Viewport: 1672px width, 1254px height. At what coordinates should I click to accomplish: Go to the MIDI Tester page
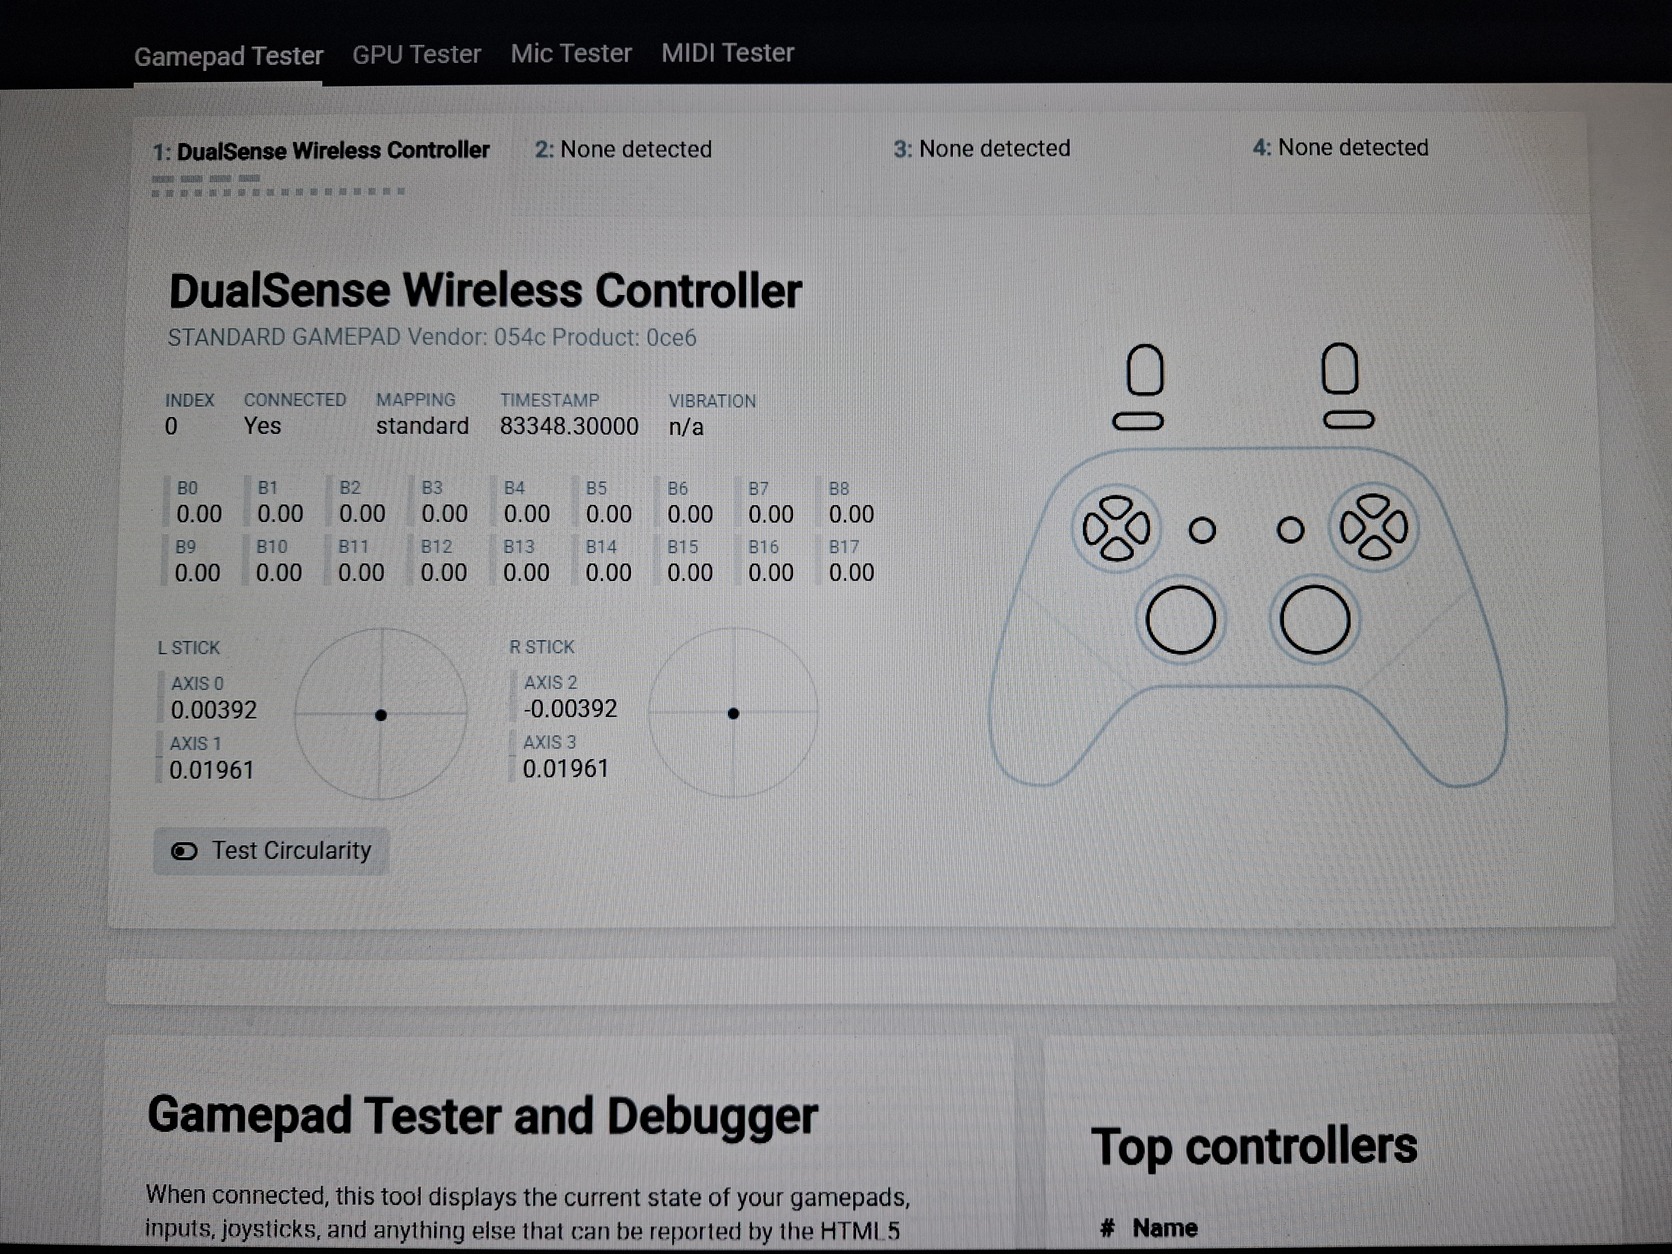click(728, 52)
